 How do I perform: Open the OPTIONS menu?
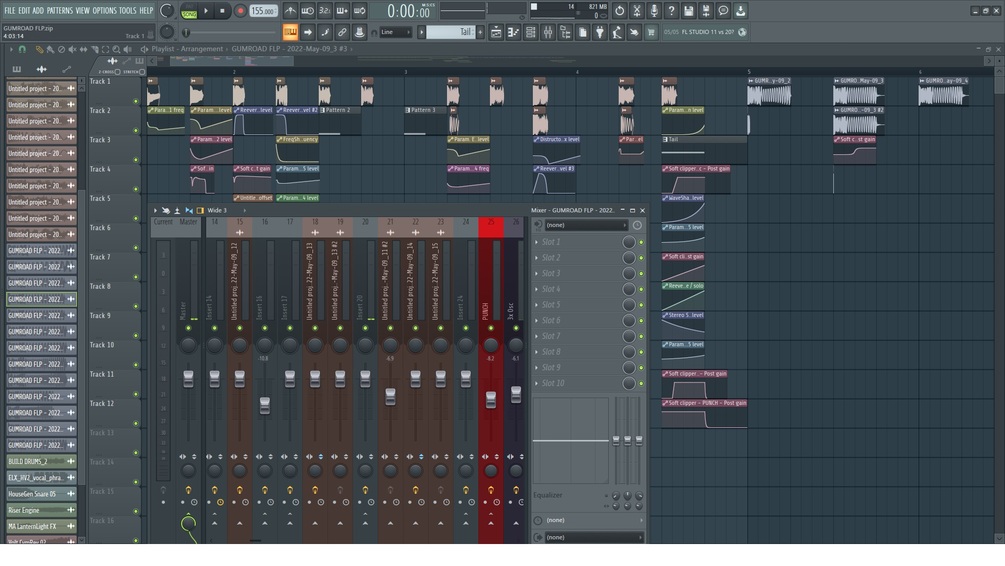click(x=104, y=10)
